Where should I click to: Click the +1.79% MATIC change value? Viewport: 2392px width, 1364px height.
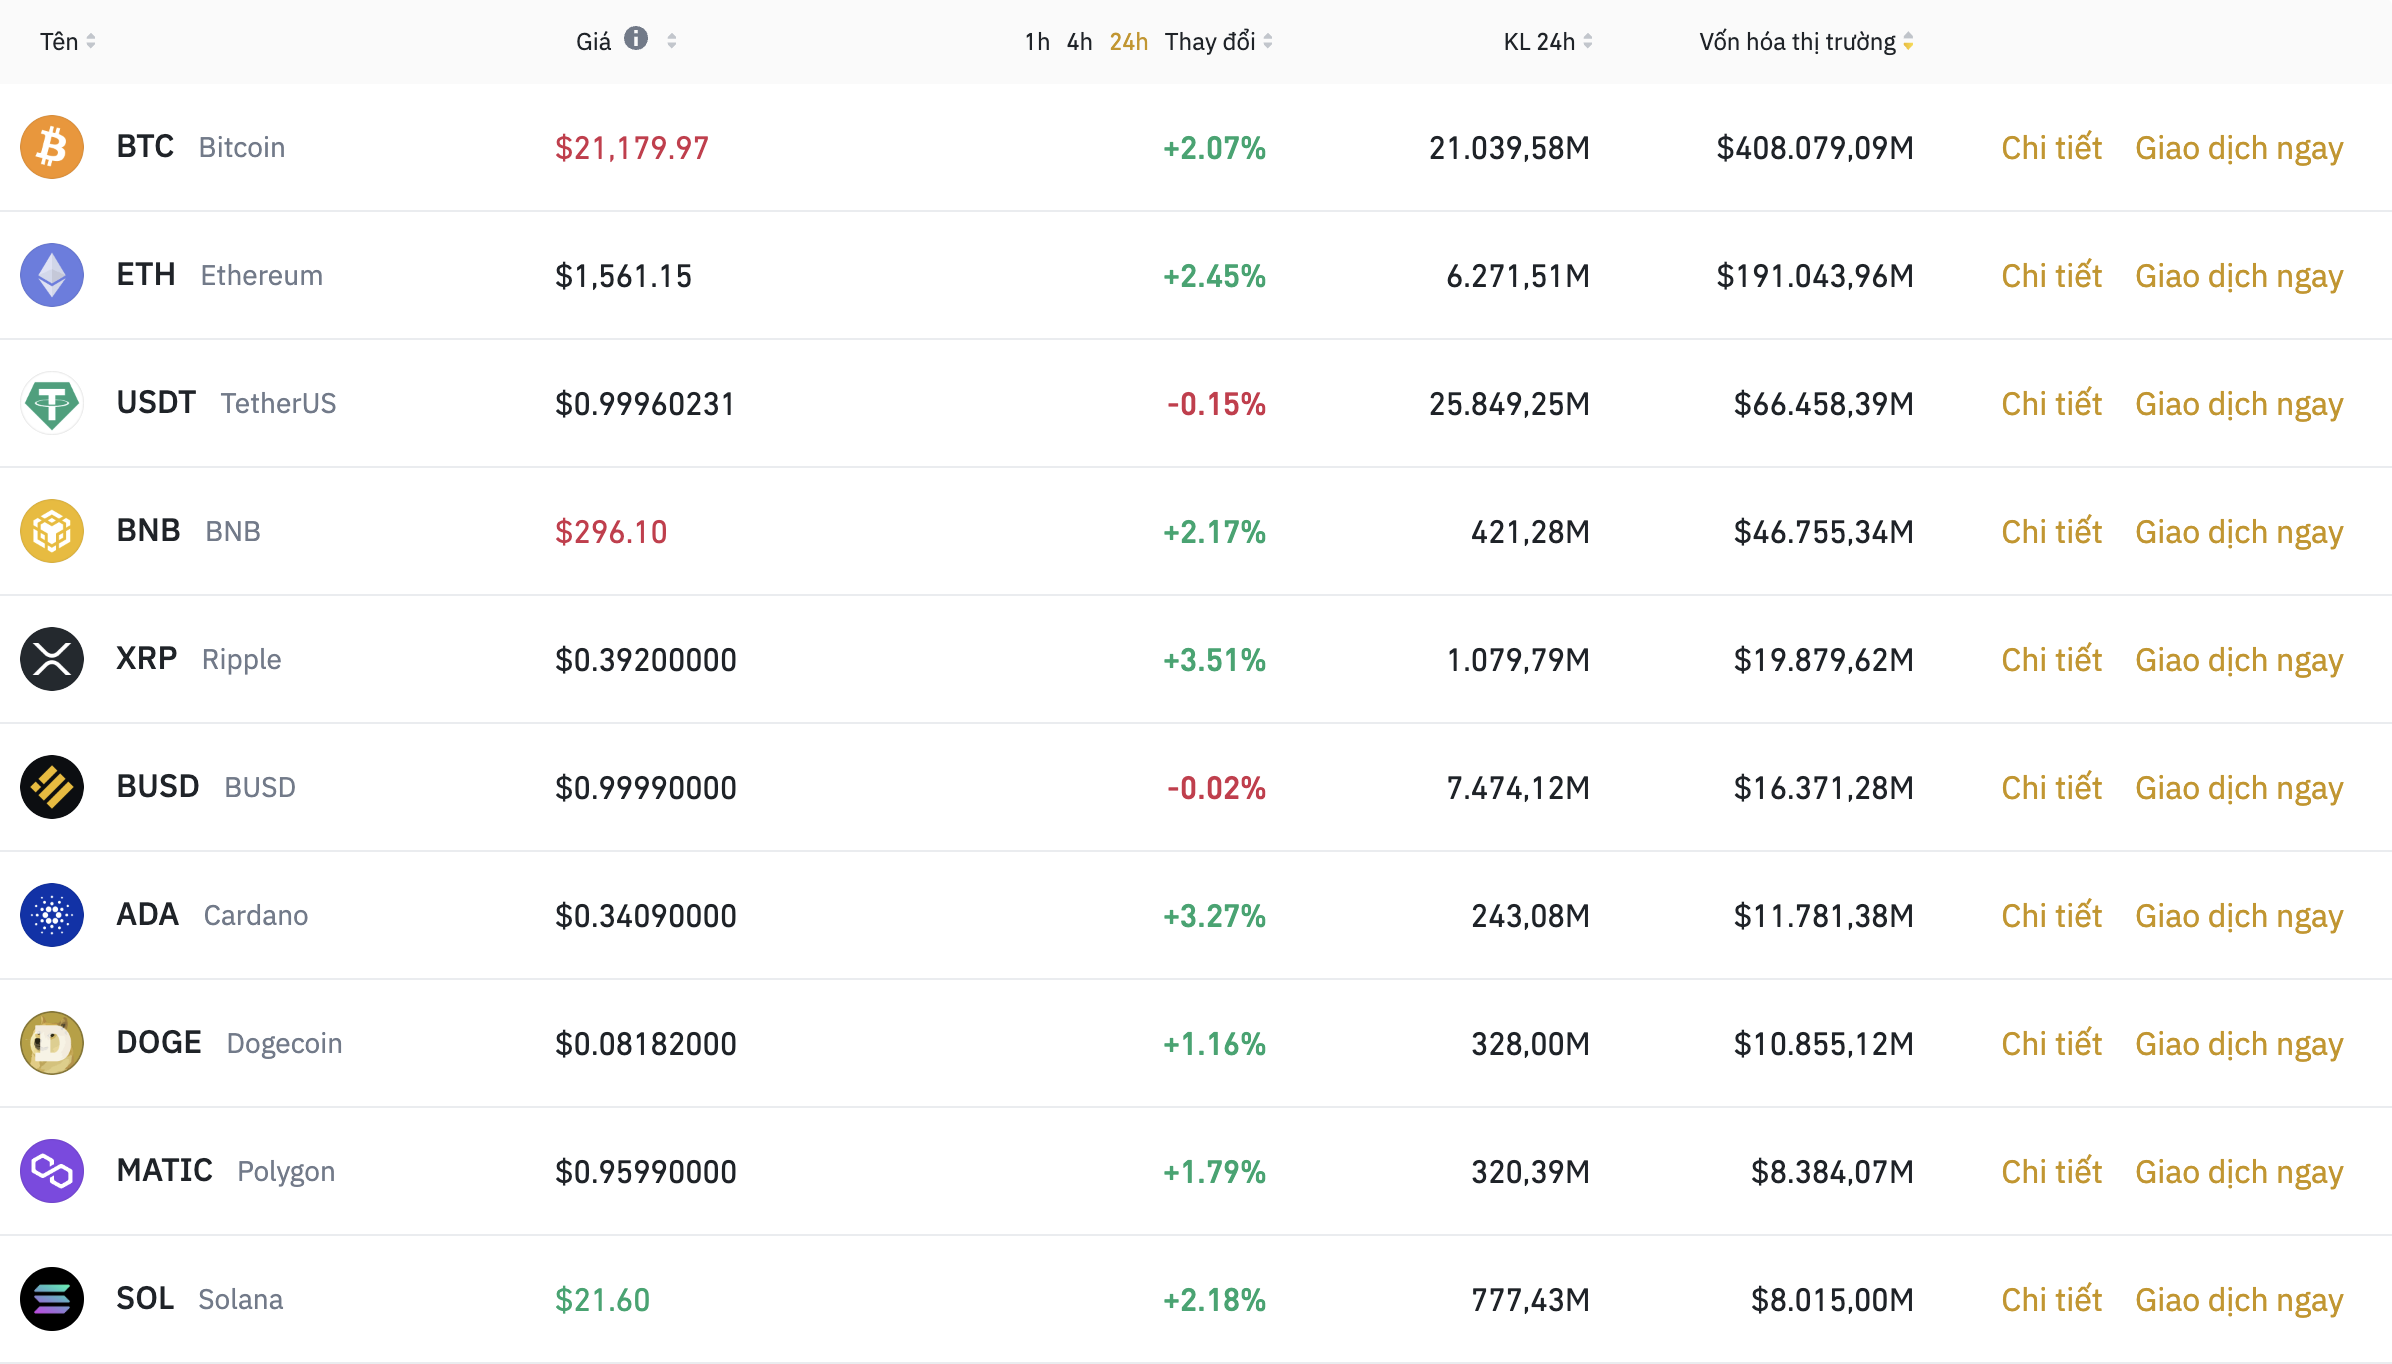(x=1214, y=1172)
